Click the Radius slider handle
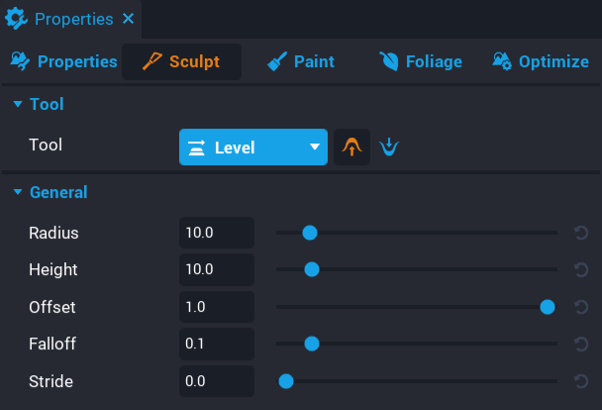Viewport: 602px width, 410px height. coord(310,233)
